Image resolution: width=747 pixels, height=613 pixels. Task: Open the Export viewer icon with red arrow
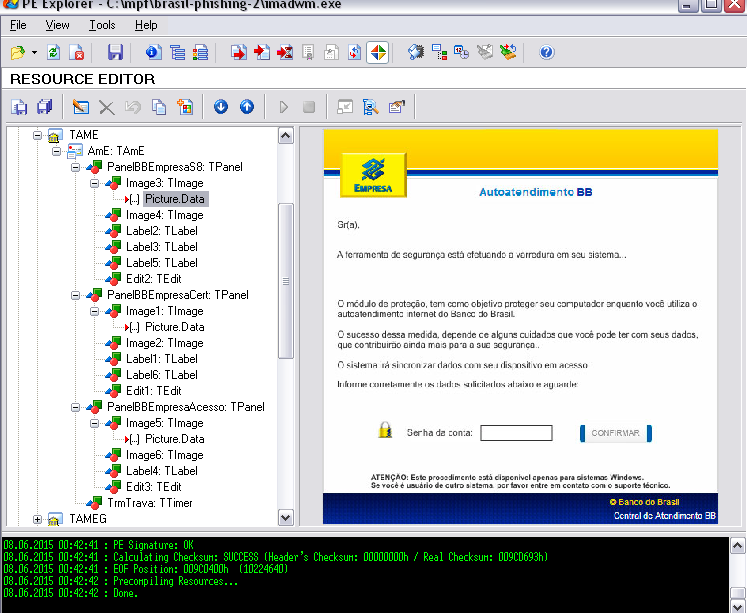click(239, 52)
